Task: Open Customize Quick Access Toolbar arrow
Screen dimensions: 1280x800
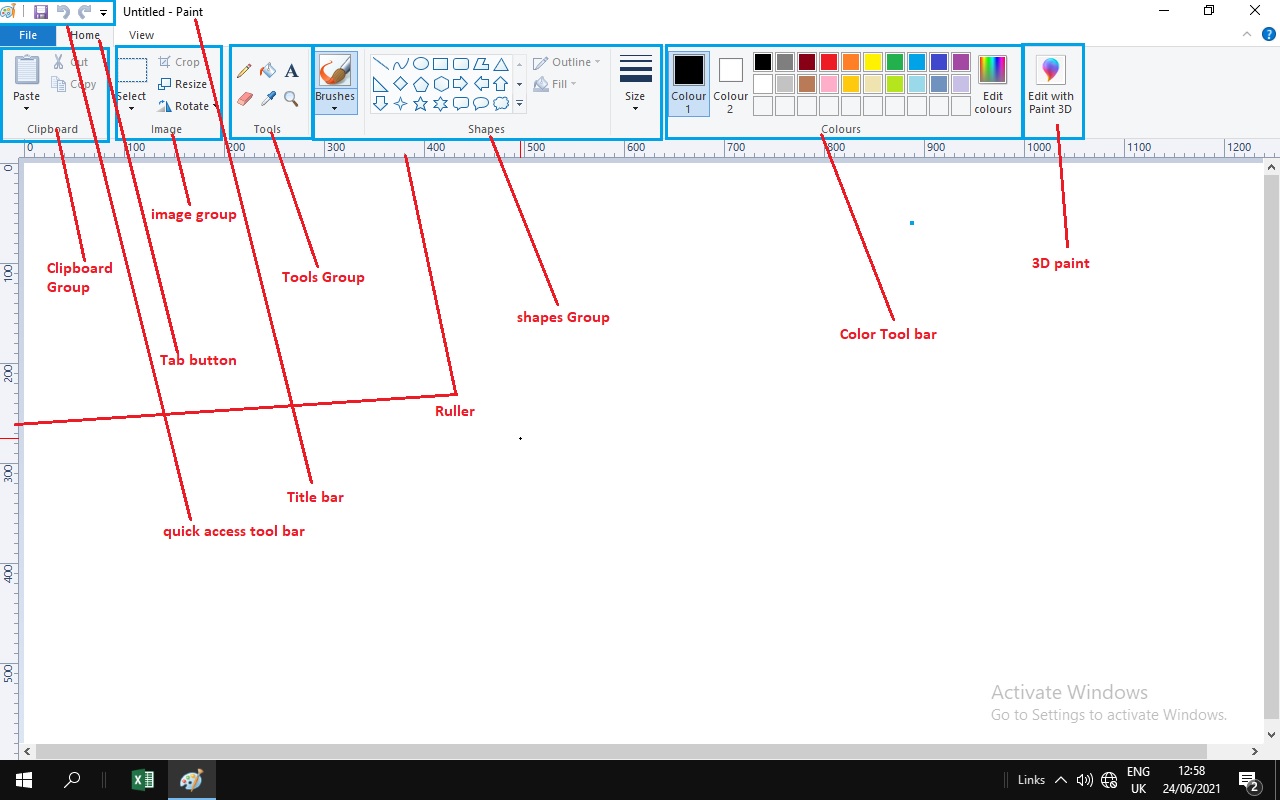Action: pos(103,13)
